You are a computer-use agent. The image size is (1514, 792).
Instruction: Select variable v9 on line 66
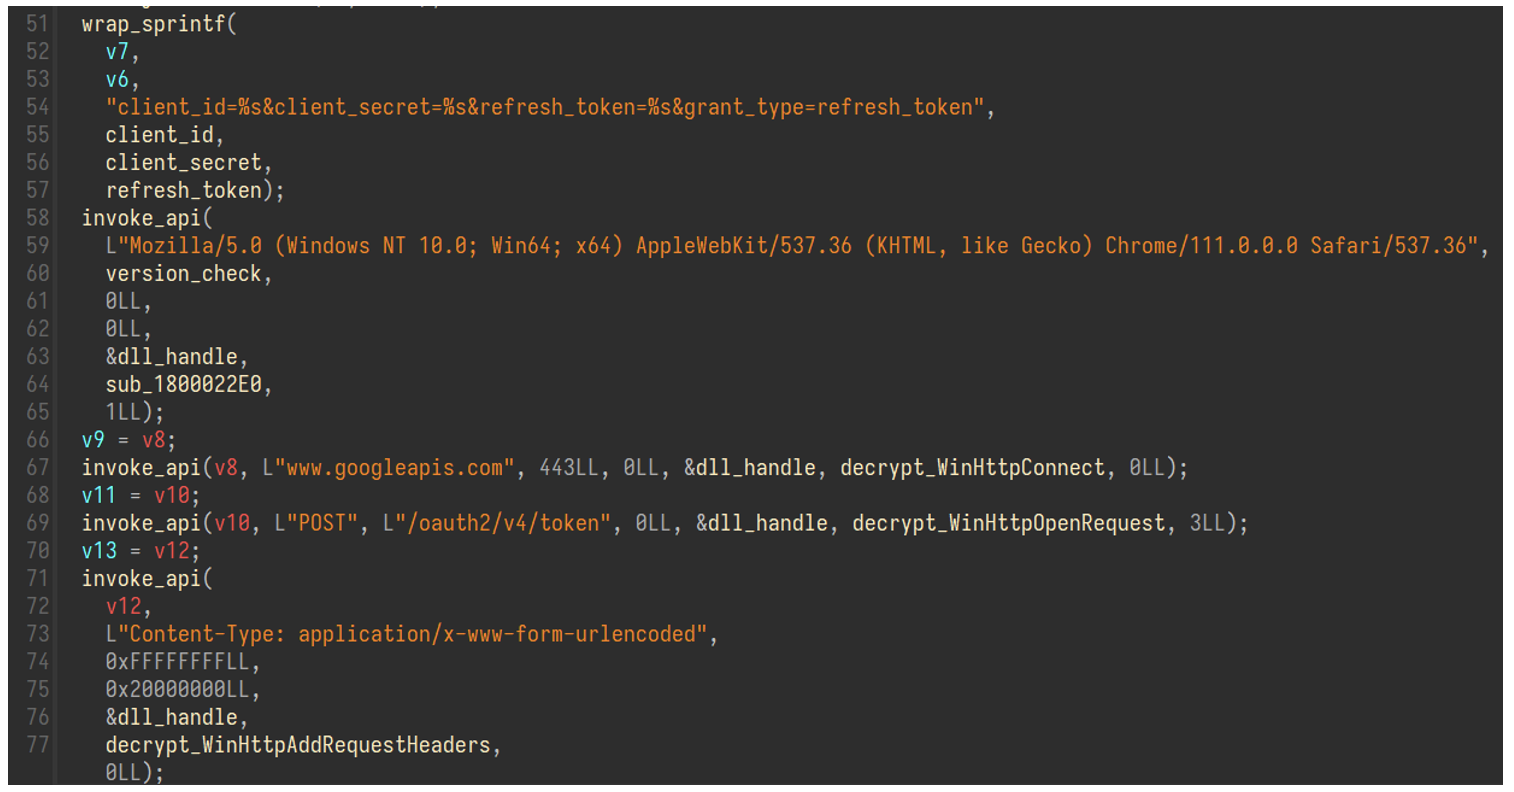click(93, 440)
